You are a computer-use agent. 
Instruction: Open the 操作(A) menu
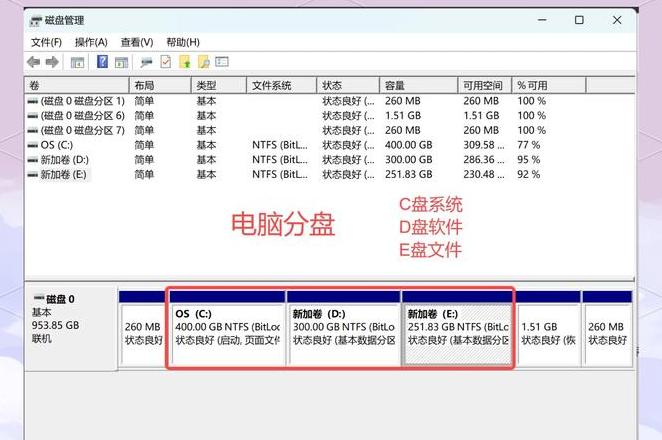[x=91, y=42]
